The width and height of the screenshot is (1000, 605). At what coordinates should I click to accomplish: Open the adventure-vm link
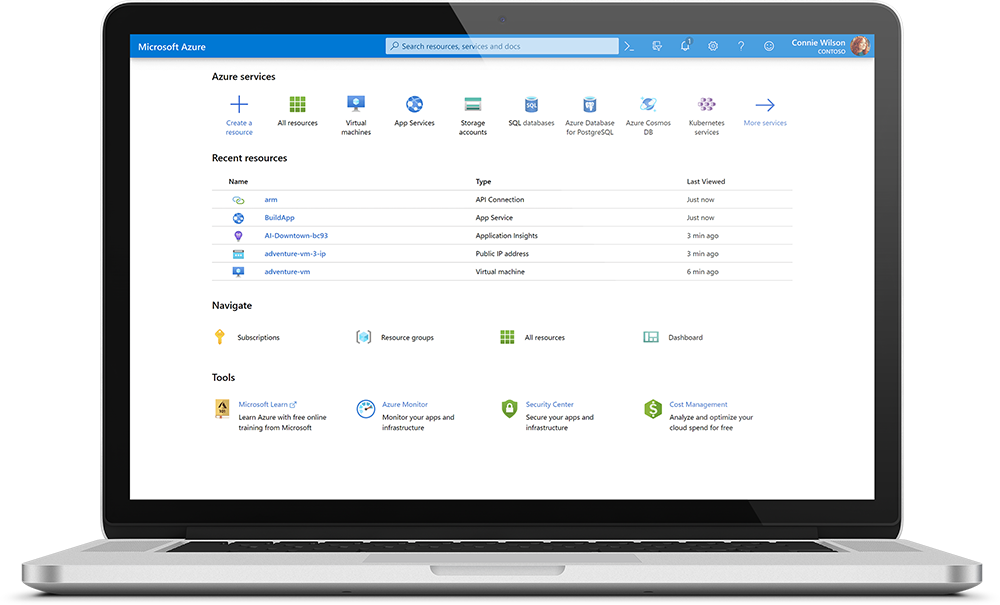[x=287, y=272]
